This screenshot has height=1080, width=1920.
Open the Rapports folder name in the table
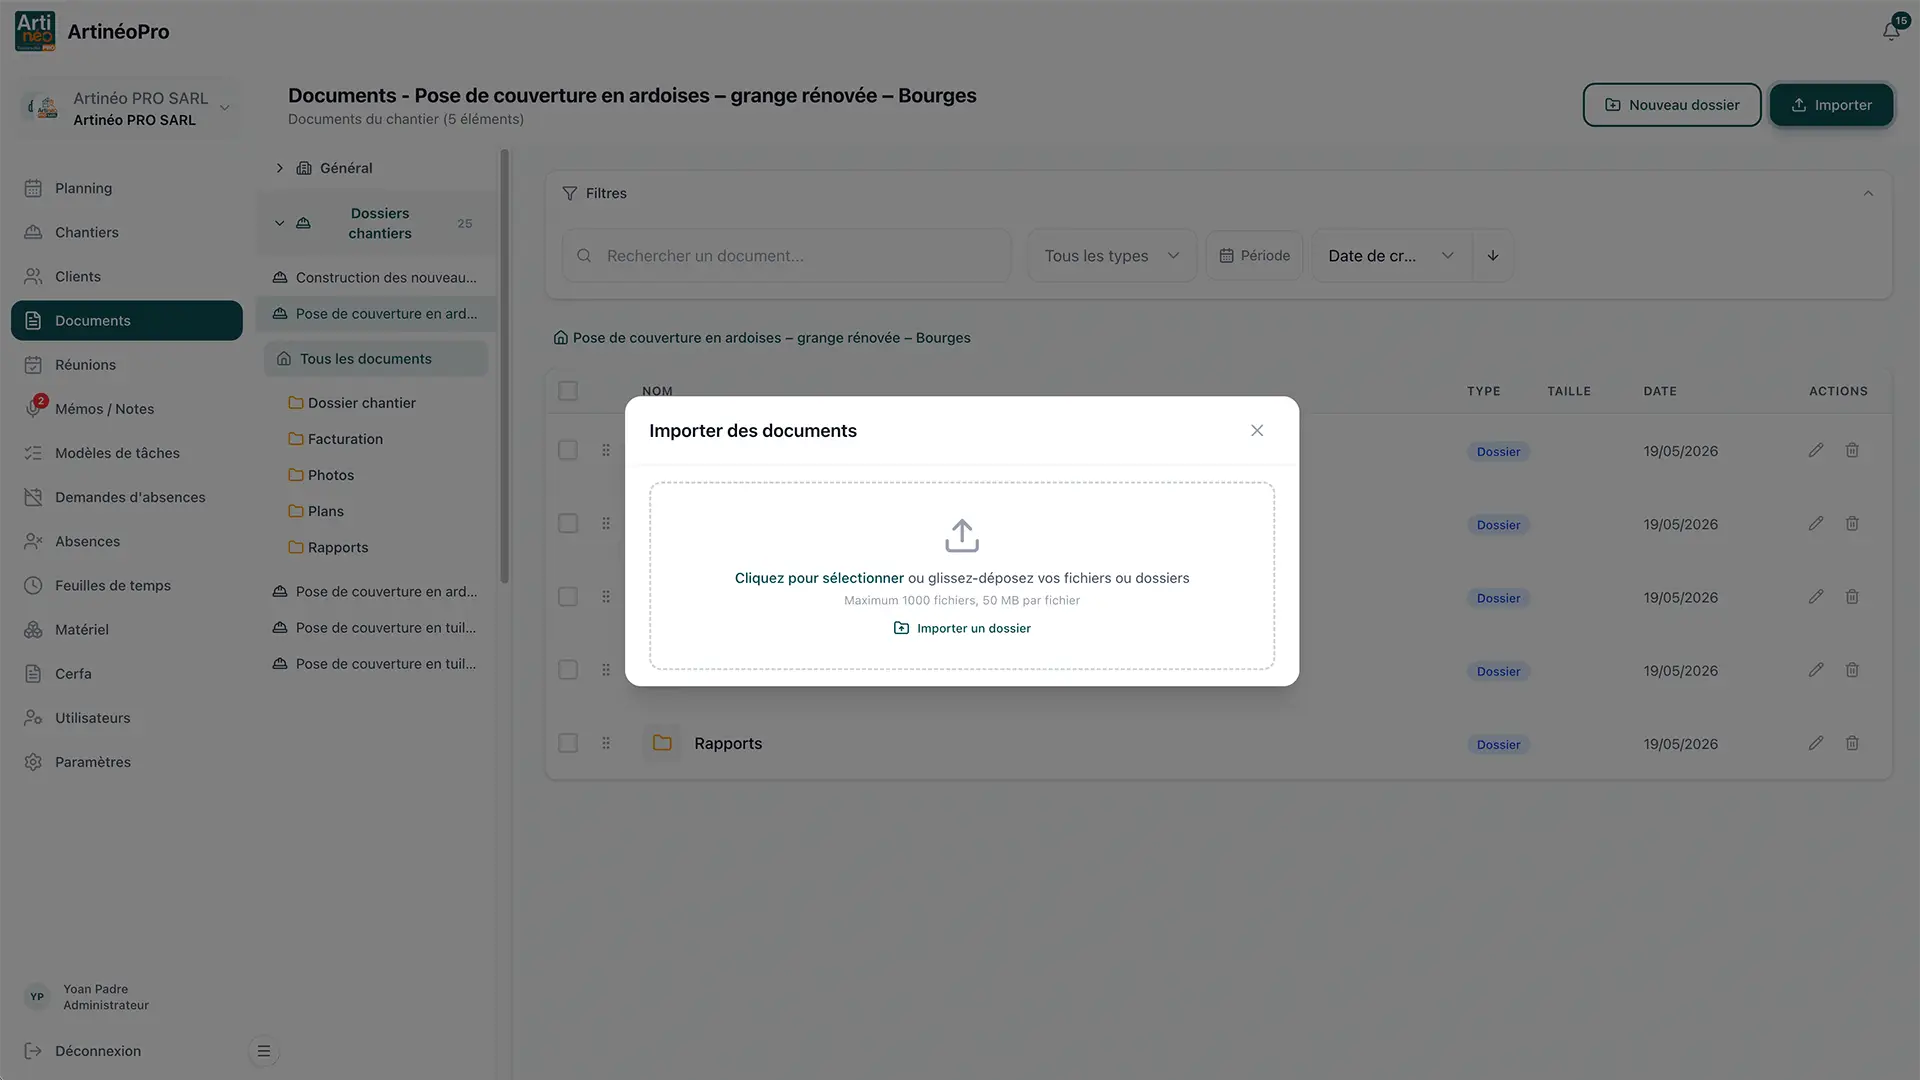(x=728, y=744)
